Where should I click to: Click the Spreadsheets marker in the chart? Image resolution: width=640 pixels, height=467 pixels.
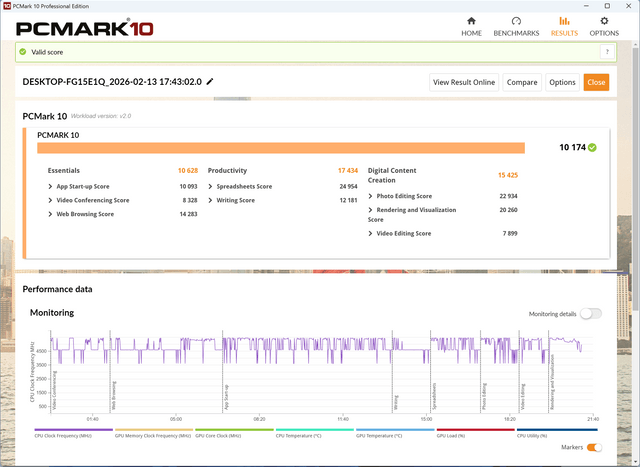click(x=434, y=396)
